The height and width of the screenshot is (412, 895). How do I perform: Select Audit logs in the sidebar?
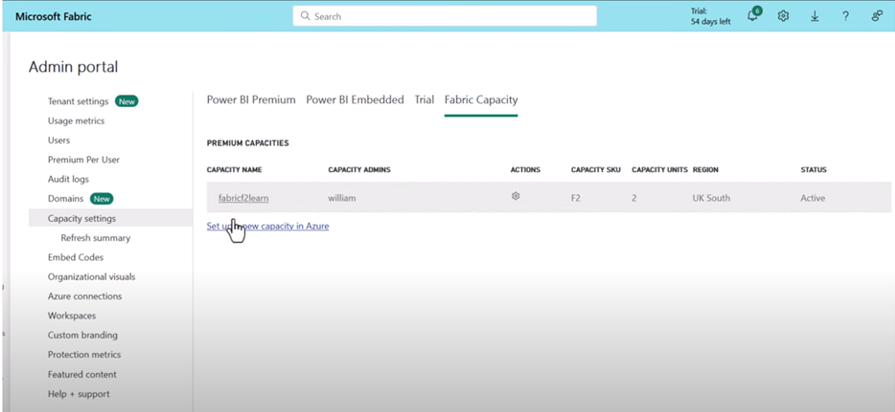click(x=68, y=179)
